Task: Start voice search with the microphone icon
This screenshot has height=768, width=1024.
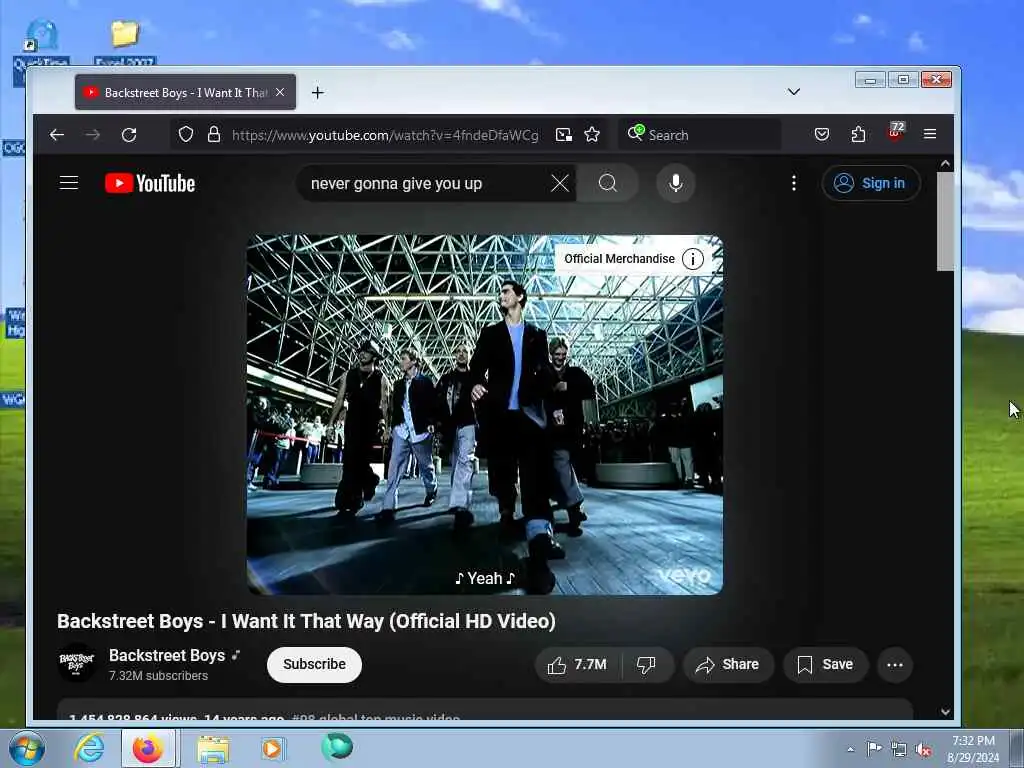Action: pyautogui.click(x=676, y=184)
